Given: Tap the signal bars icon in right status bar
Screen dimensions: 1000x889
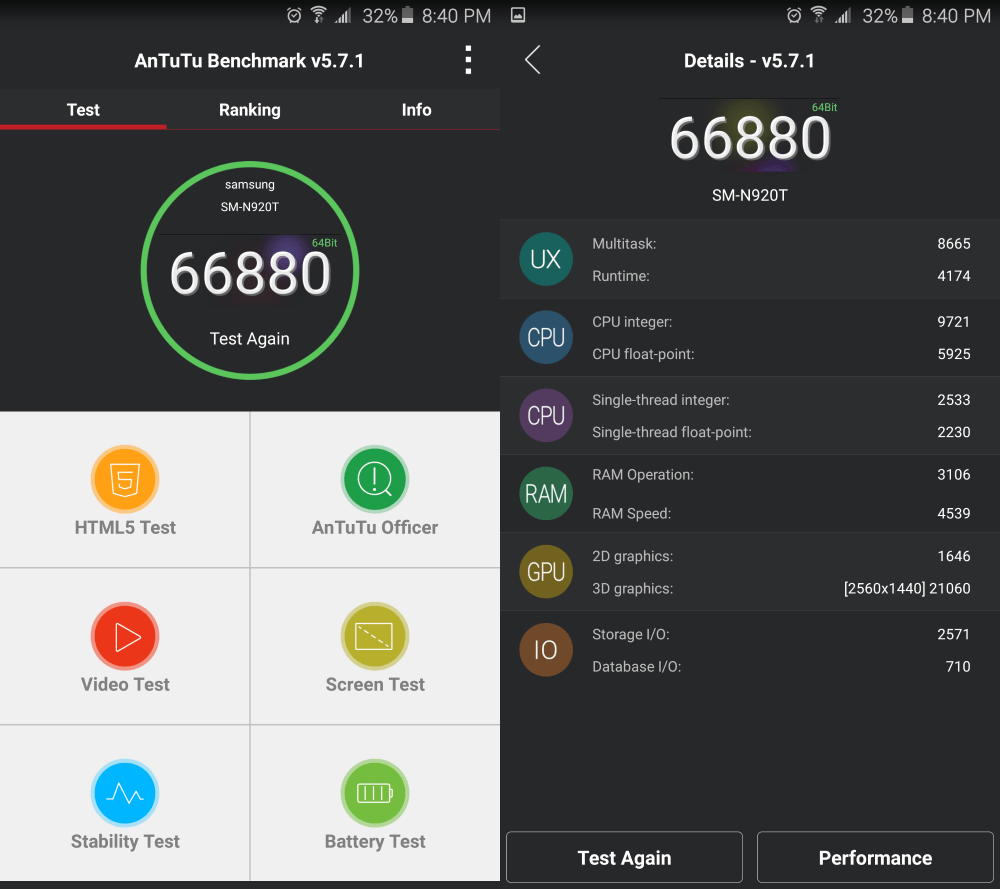Looking at the screenshot, I should (x=843, y=15).
